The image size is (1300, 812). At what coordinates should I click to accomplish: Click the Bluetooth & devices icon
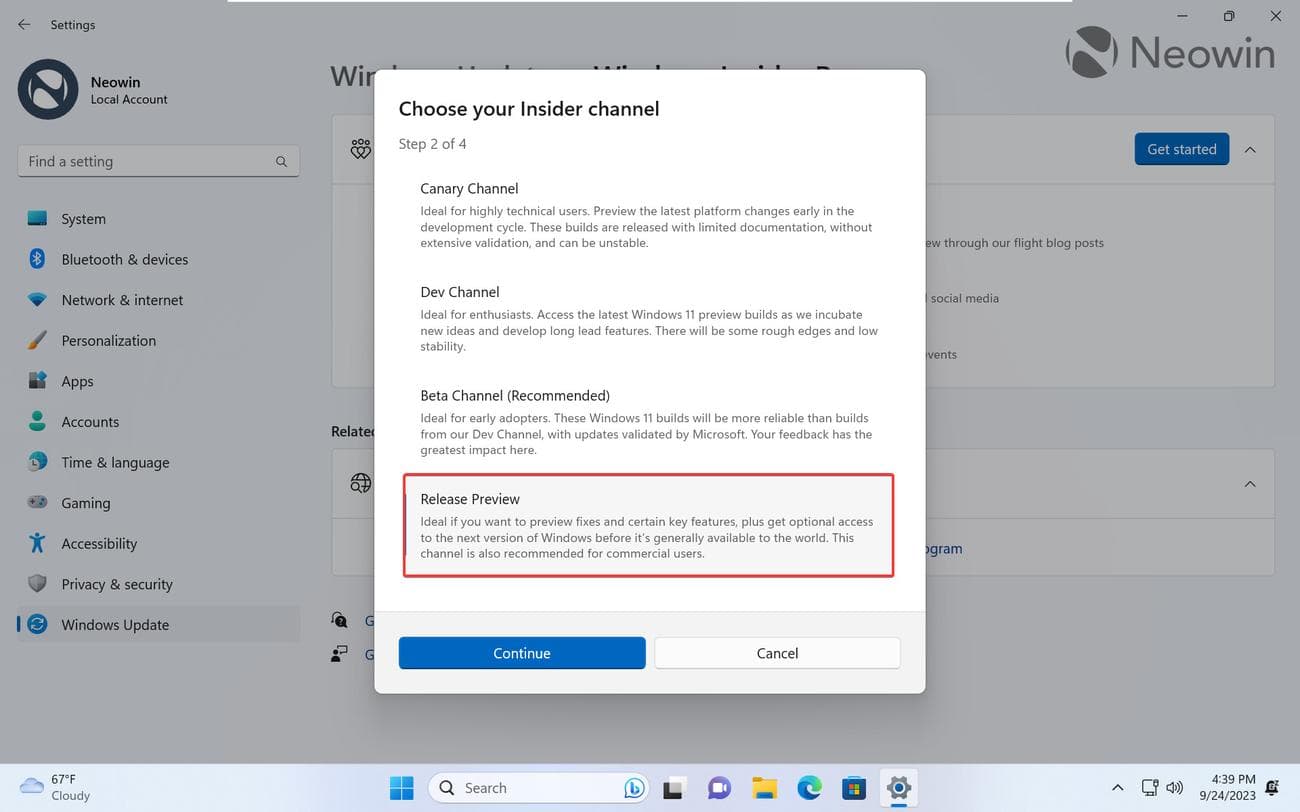[38, 259]
